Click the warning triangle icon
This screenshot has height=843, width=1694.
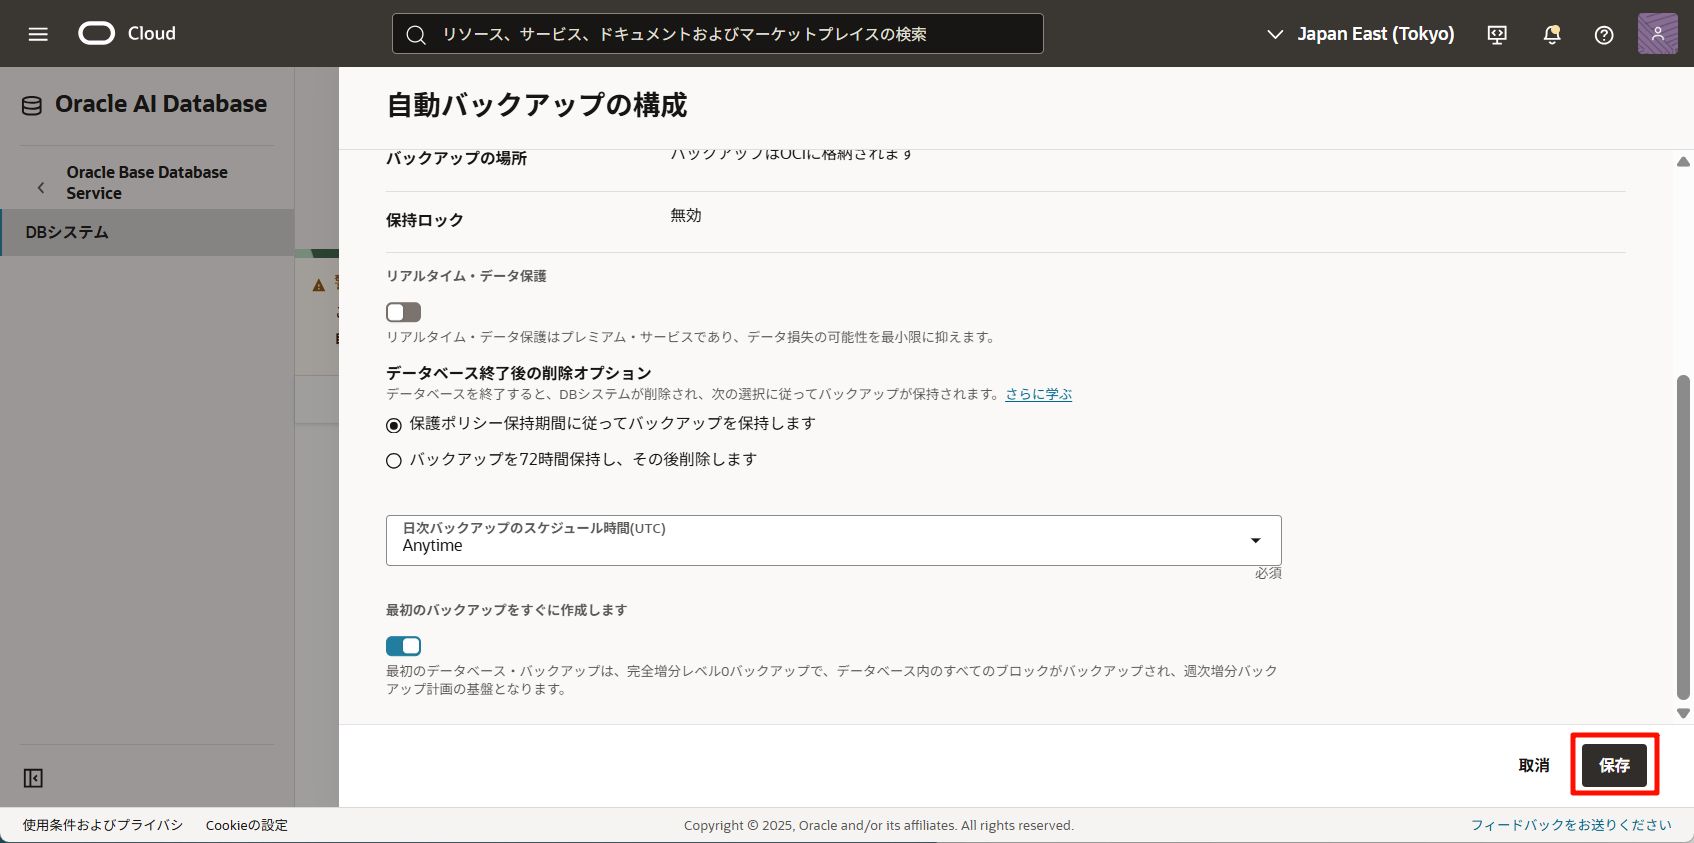pyautogui.click(x=319, y=285)
